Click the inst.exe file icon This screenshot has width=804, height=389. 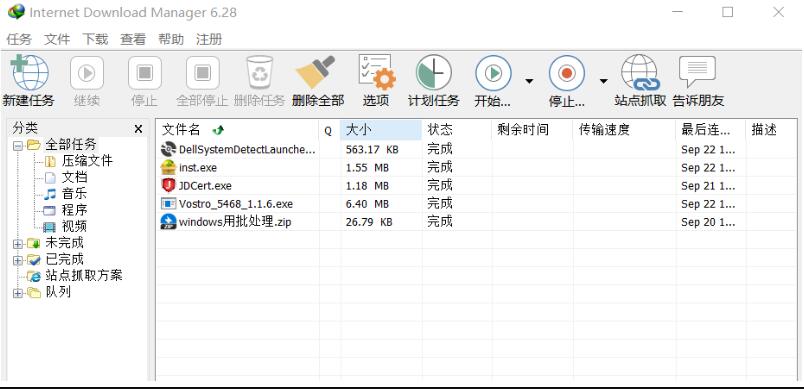pyautogui.click(x=168, y=167)
